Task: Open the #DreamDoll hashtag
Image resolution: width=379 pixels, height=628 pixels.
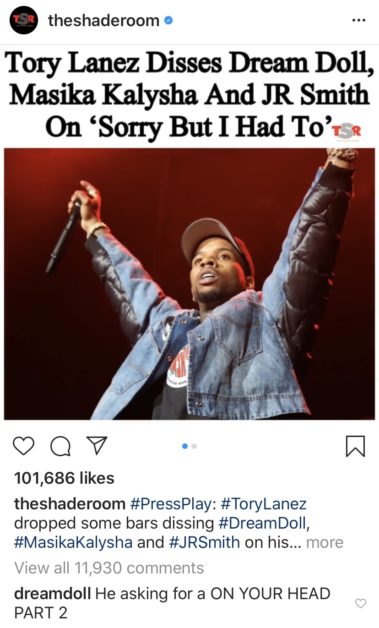Action: pos(264,523)
